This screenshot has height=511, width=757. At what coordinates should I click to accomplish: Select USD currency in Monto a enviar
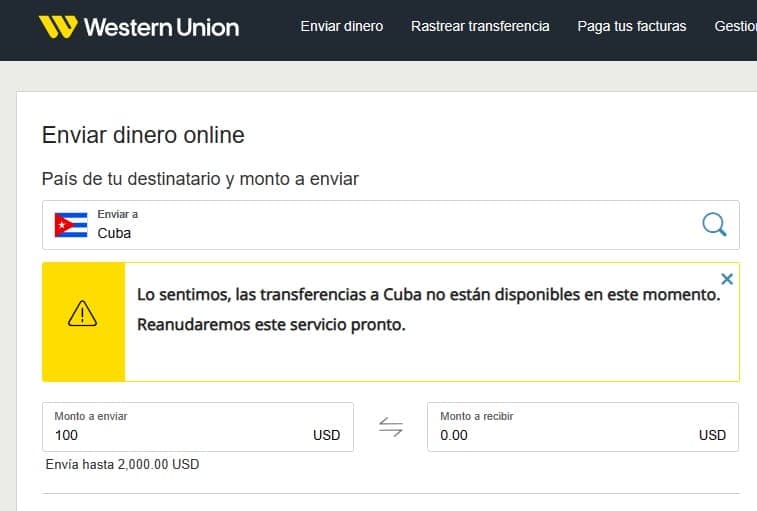pyautogui.click(x=326, y=435)
